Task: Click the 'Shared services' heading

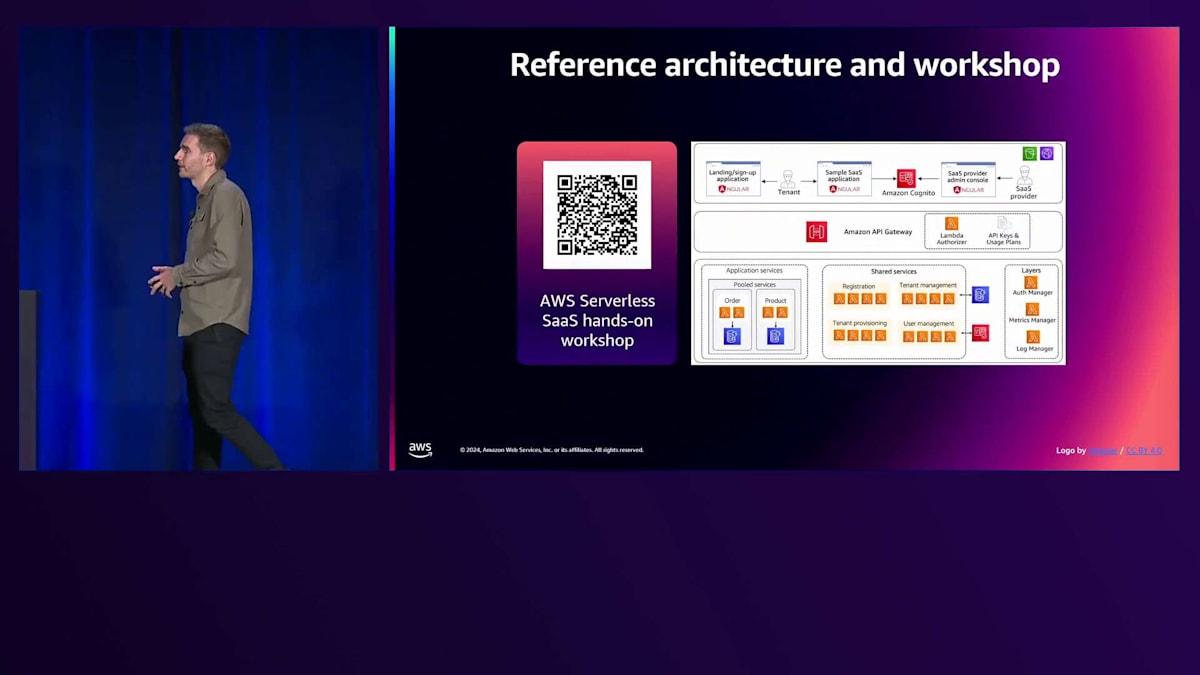Action: point(894,271)
